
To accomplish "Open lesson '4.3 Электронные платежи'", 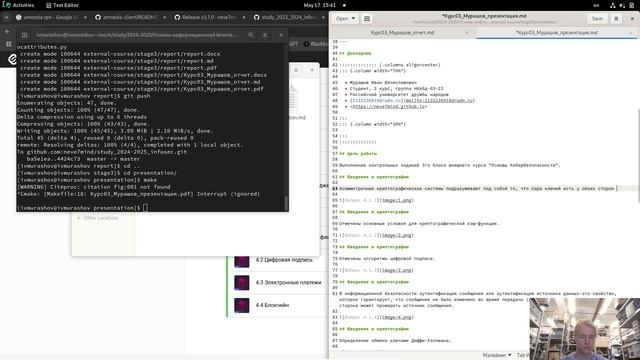I will [x=288, y=282].
